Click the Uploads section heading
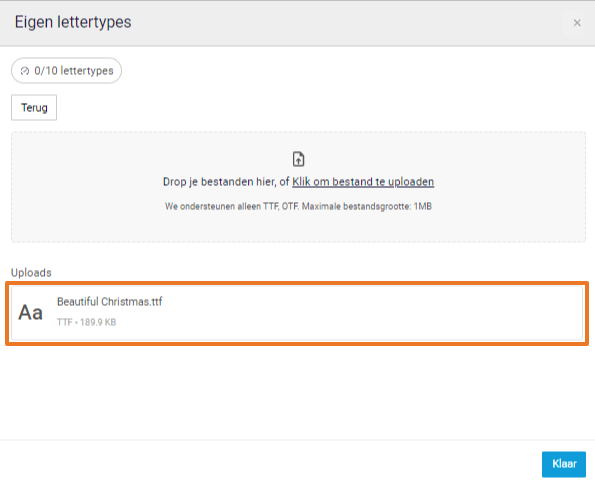Image resolution: width=595 pixels, height=487 pixels. click(31, 273)
